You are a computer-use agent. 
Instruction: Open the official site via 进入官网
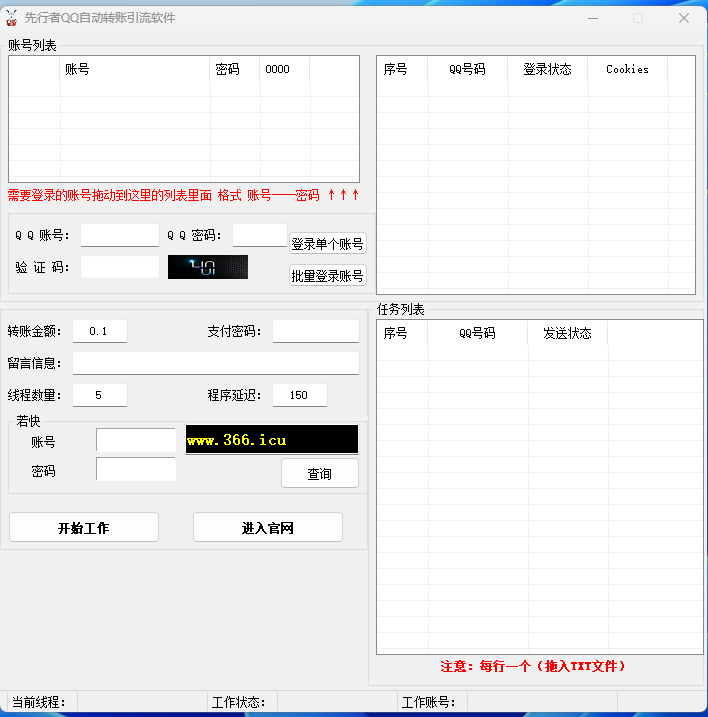coord(267,528)
